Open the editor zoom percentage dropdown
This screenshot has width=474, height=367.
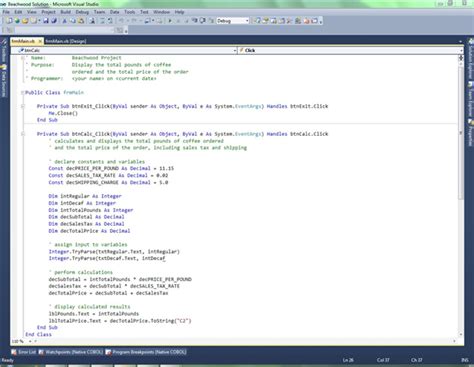tap(30, 341)
